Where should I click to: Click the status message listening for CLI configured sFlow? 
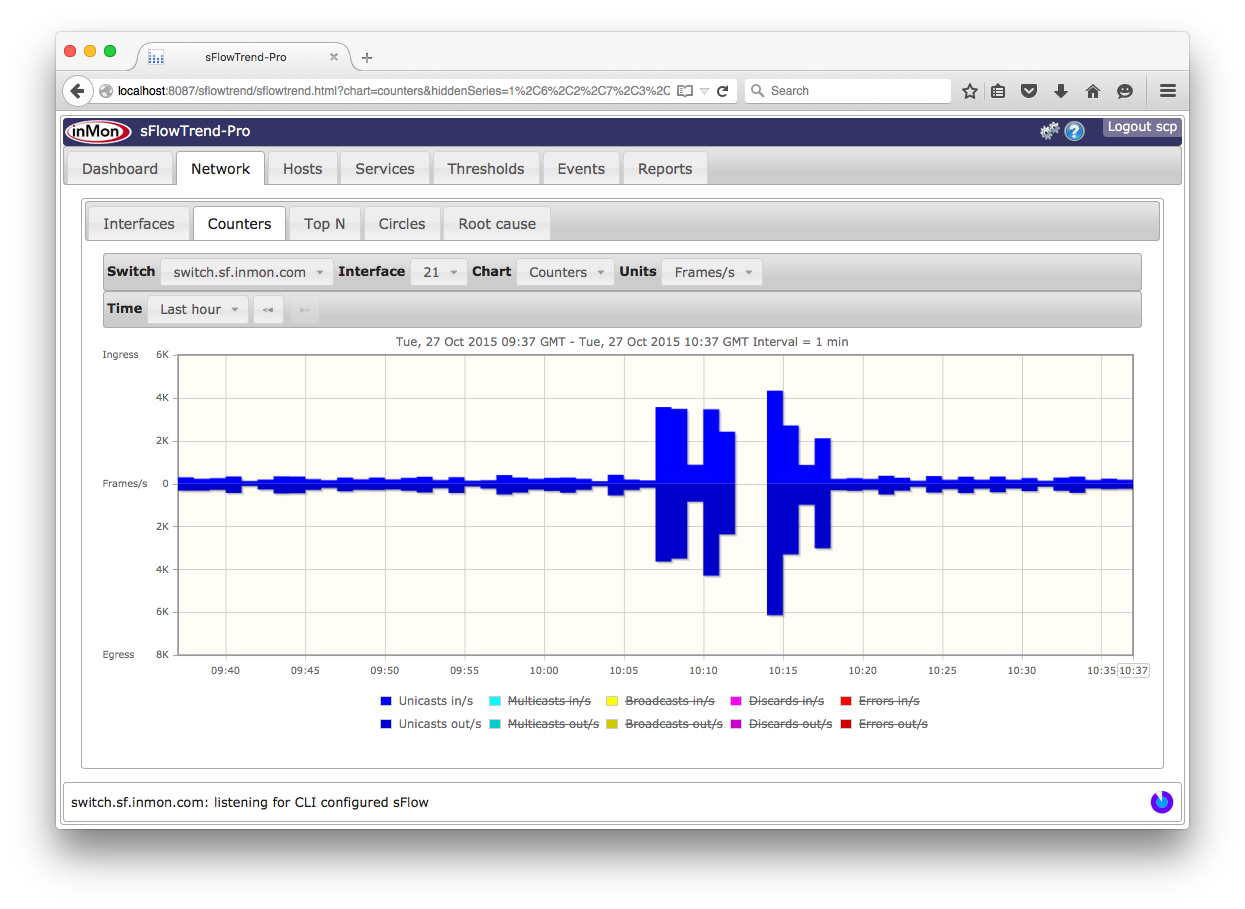click(250, 802)
